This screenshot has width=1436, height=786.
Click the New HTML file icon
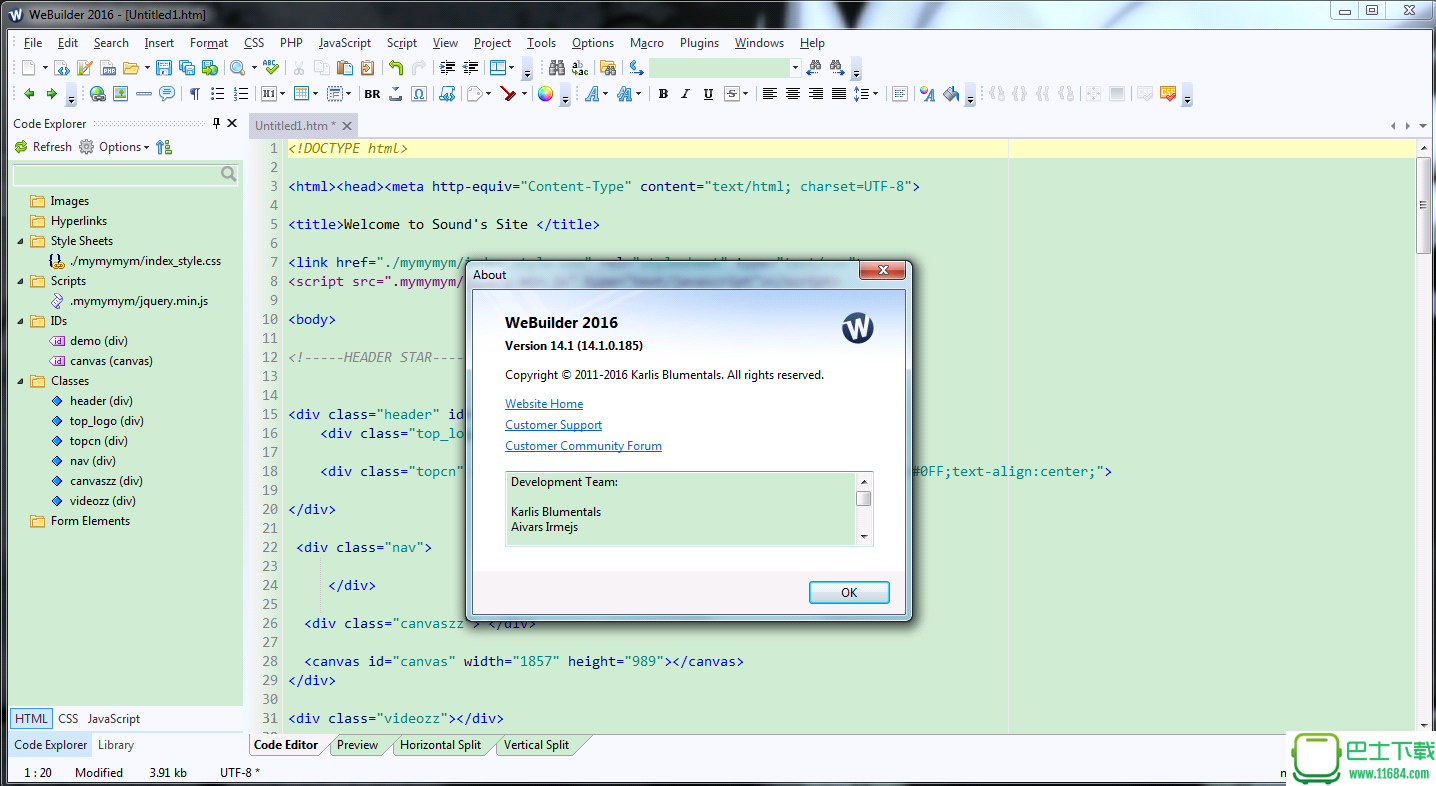tap(61, 68)
